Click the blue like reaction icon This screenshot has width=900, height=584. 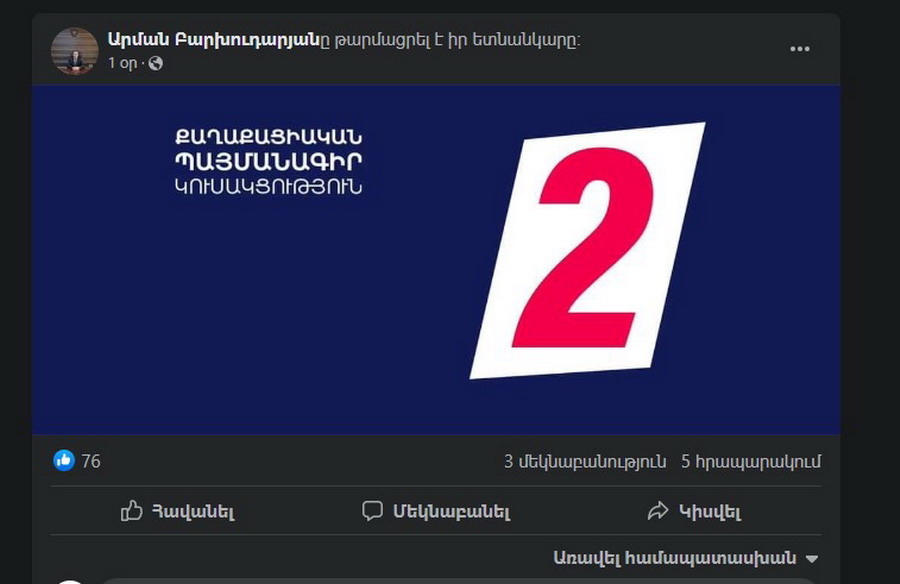[x=64, y=461]
